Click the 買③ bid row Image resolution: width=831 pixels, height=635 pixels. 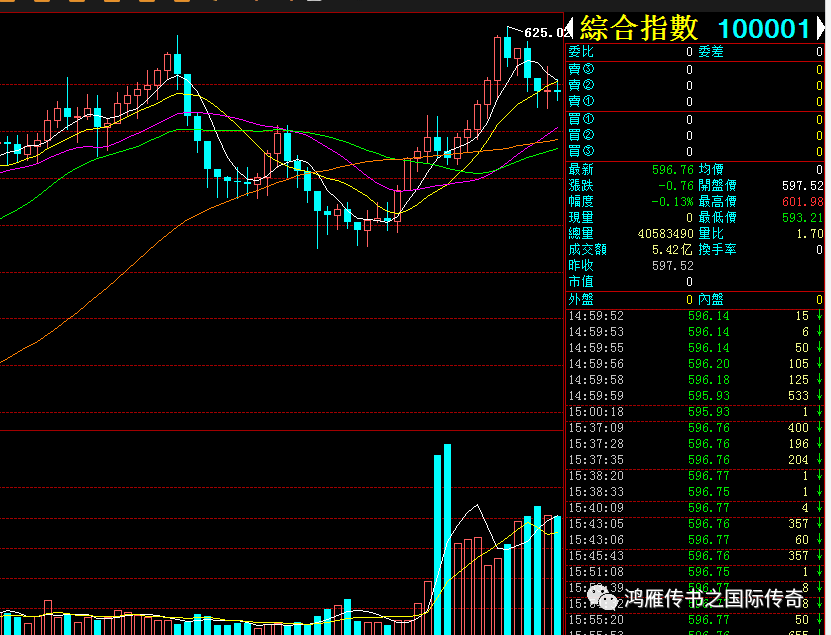coord(695,151)
